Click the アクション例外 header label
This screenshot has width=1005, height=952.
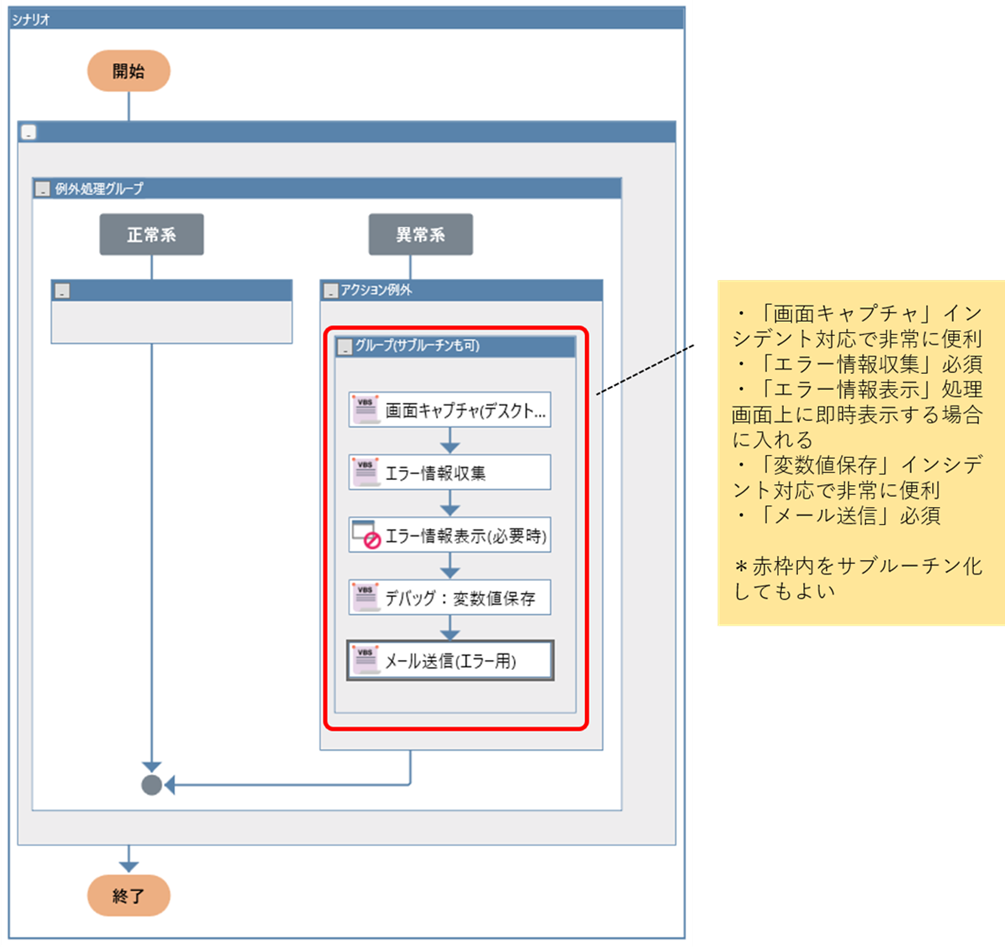[x=376, y=290]
